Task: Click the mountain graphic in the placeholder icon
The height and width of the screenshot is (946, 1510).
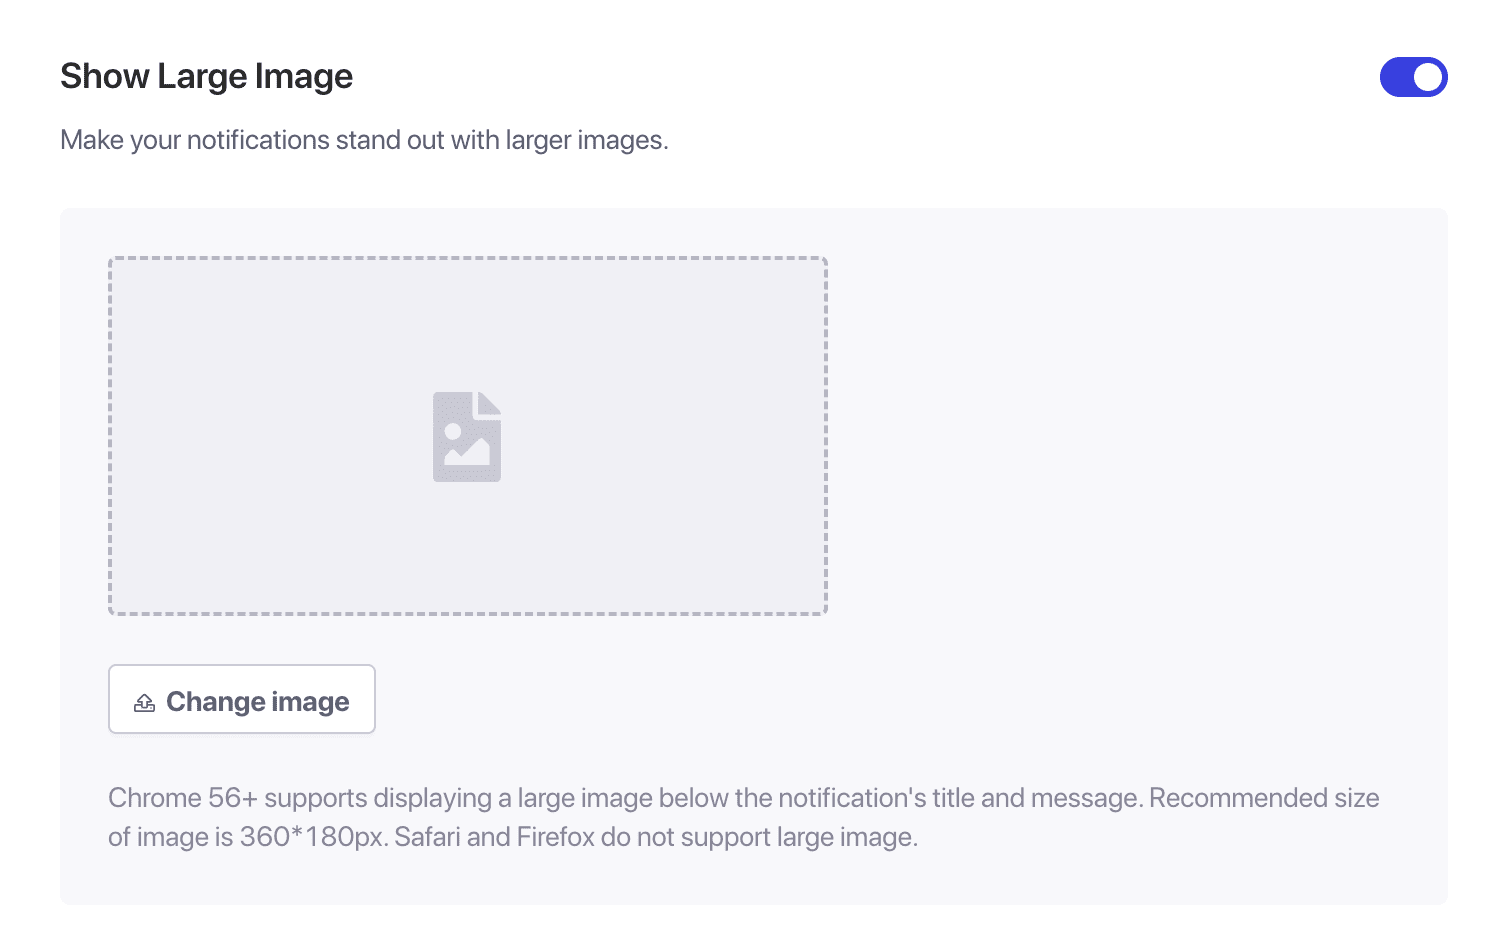Action: (x=468, y=453)
